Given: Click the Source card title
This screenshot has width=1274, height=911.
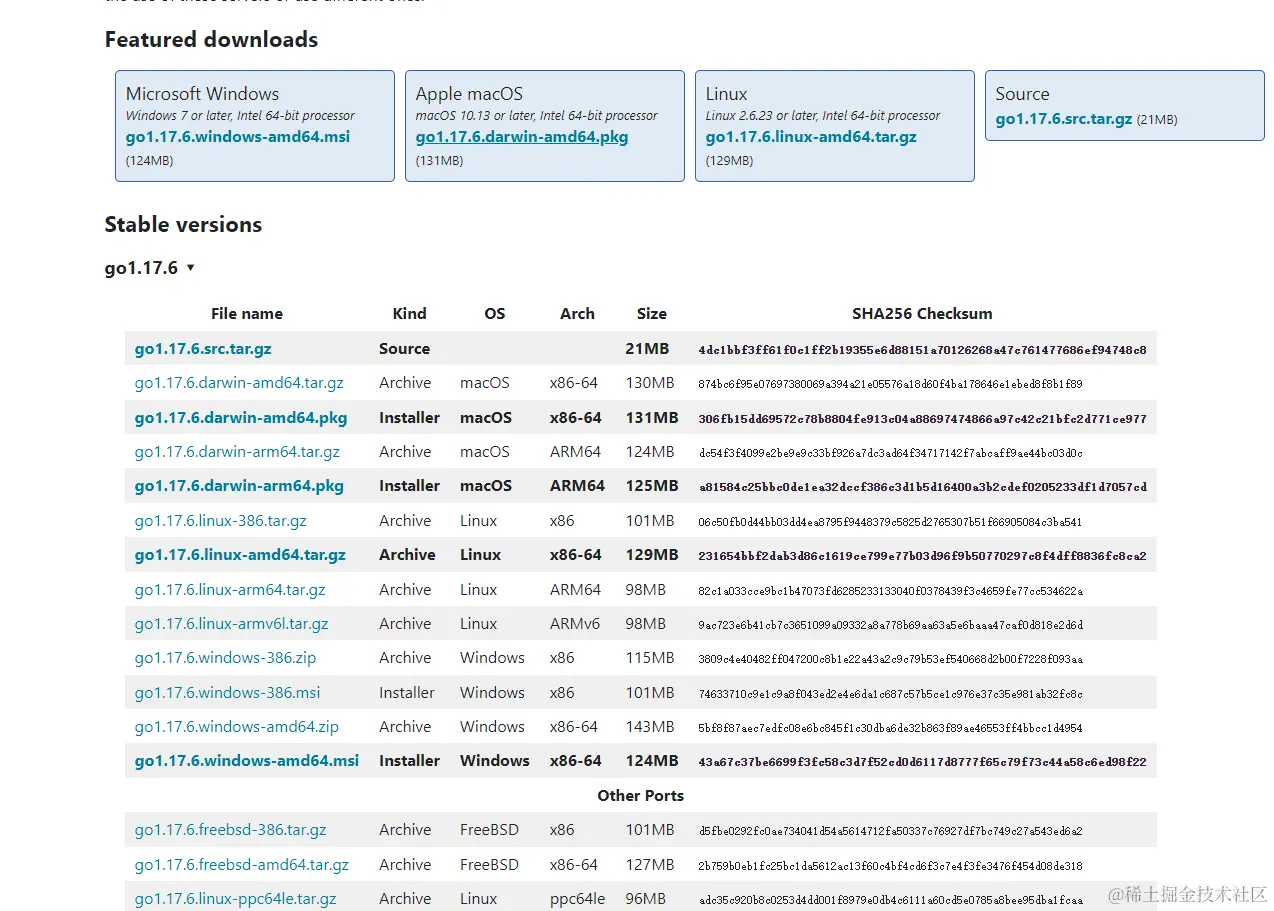Looking at the screenshot, I should tap(1022, 94).
